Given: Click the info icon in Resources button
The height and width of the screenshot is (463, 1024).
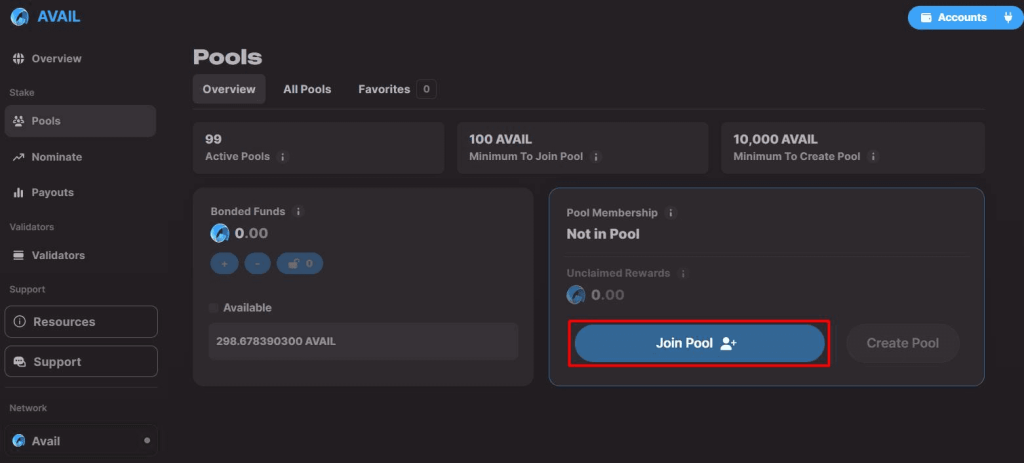Looking at the screenshot, I should [20, 322].
